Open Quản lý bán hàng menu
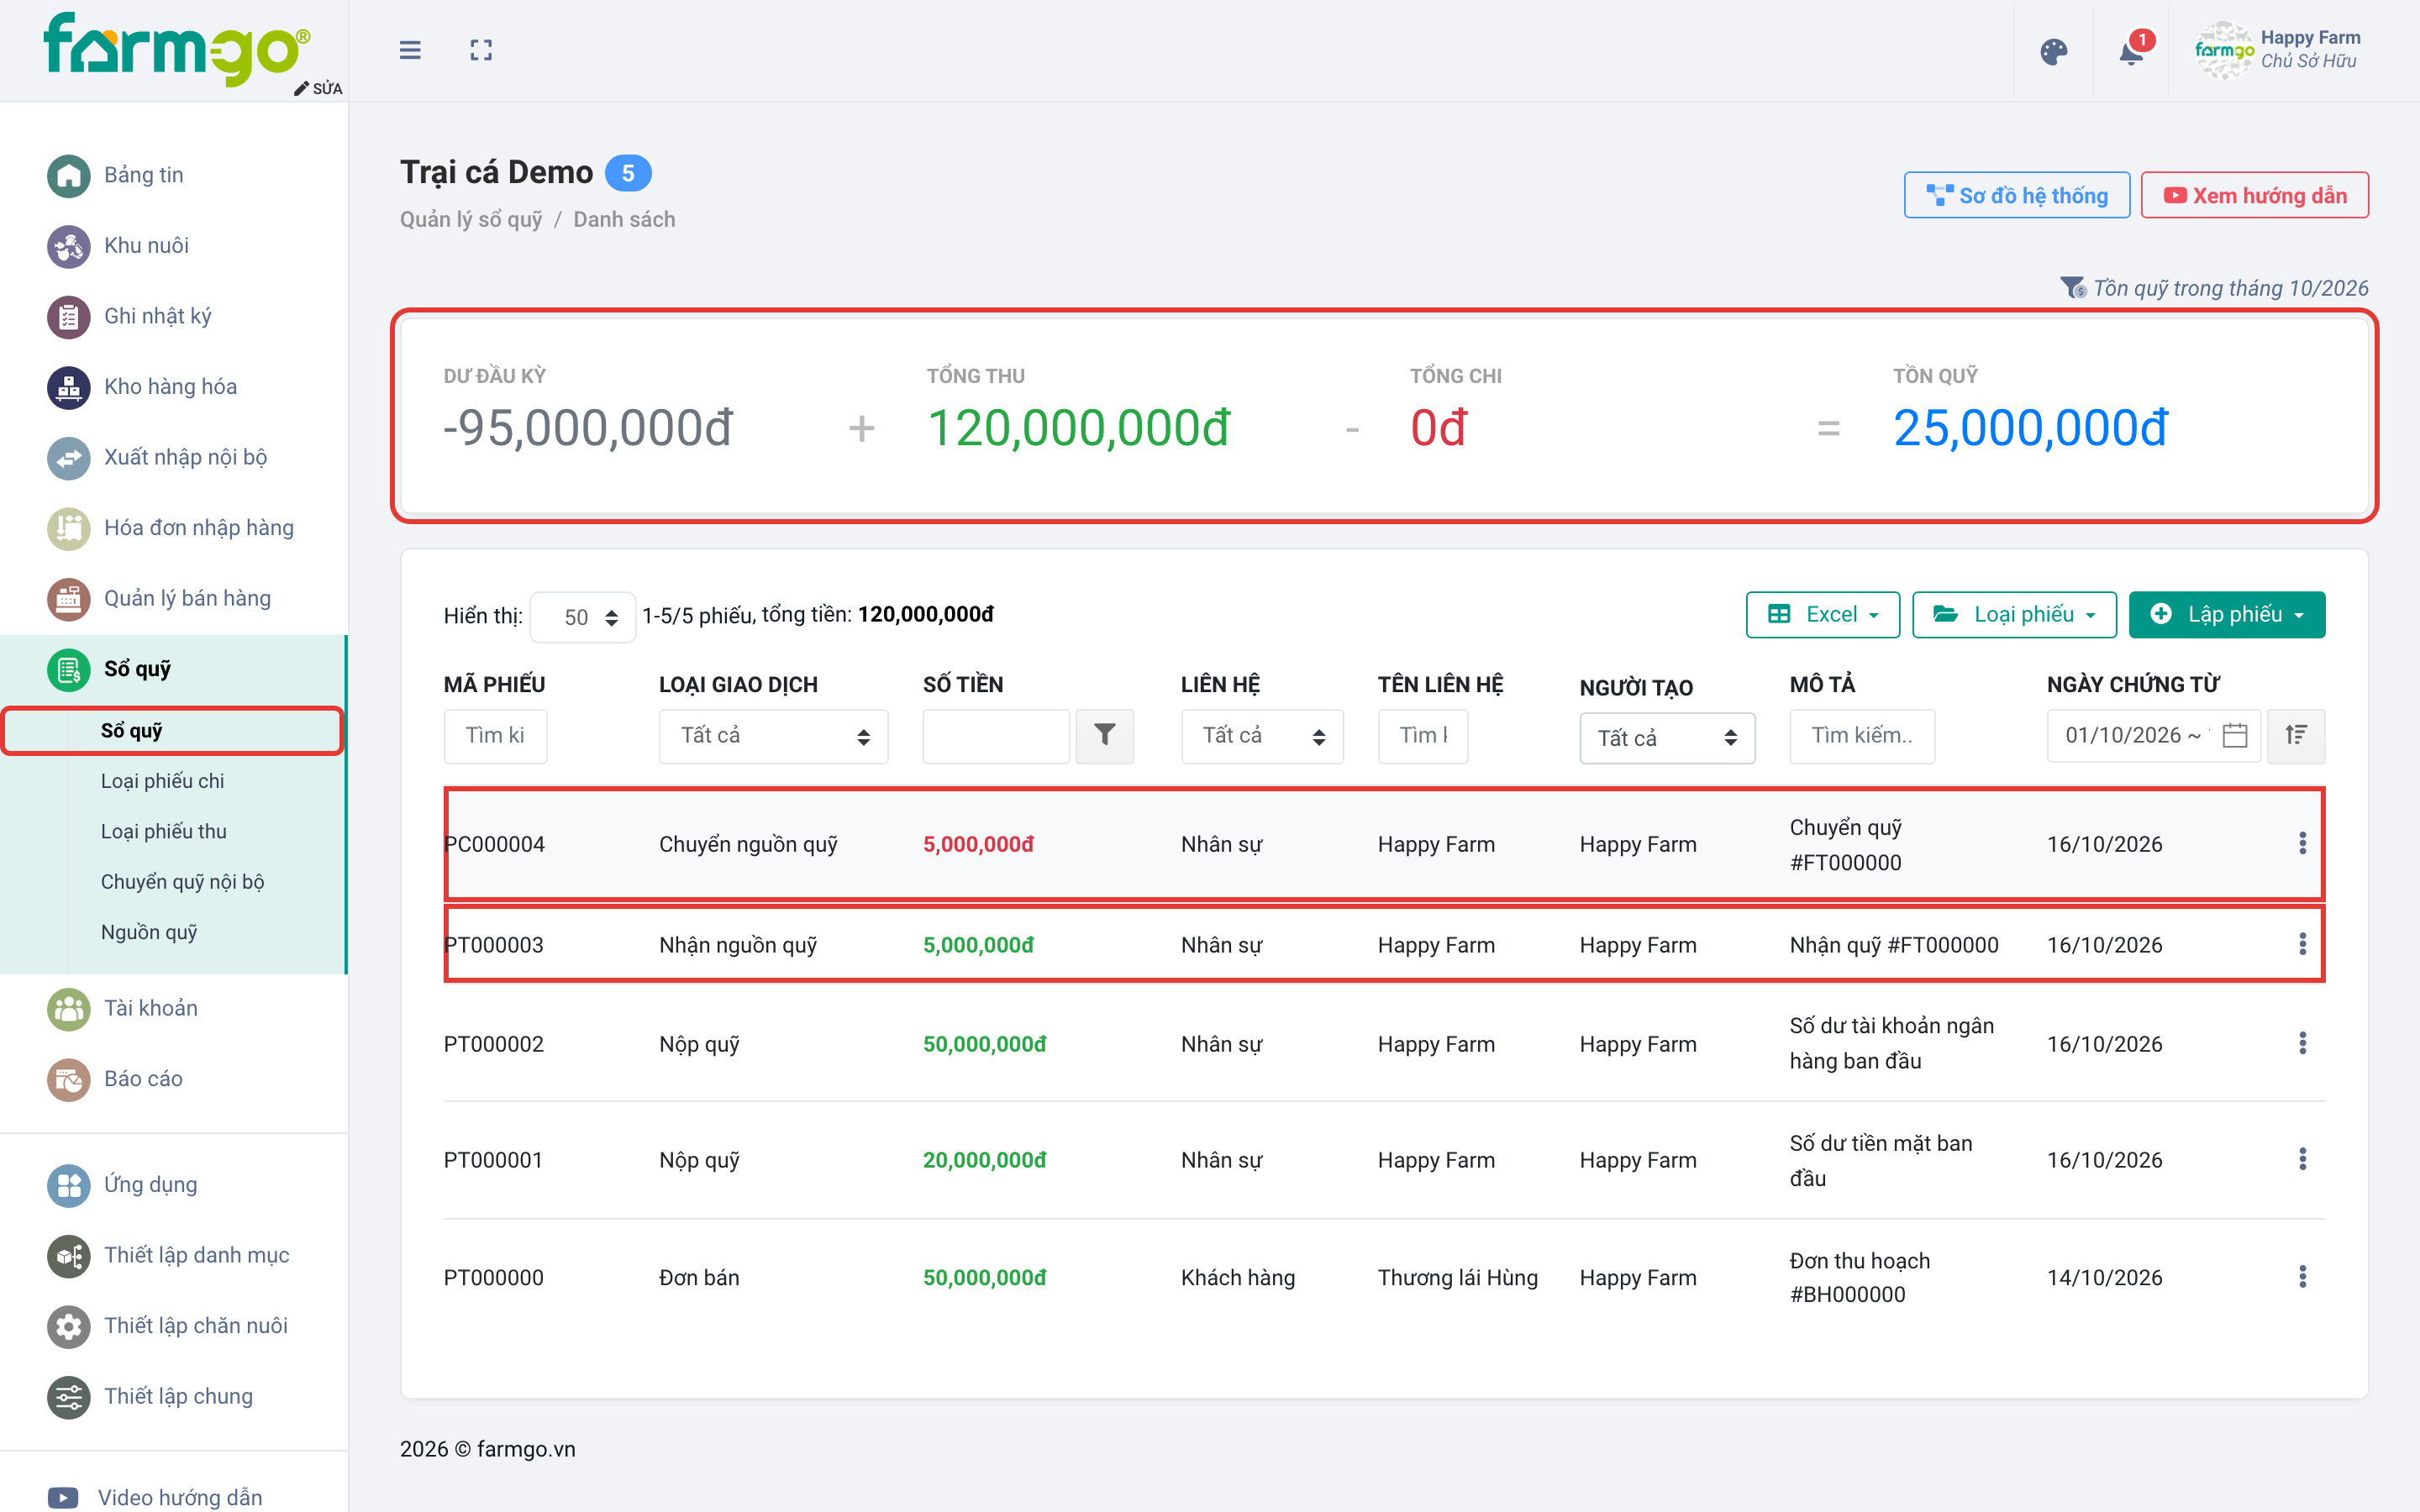Image resolution: width=2420 pixels, height=1512 pixels. click(x=187, y=599)
